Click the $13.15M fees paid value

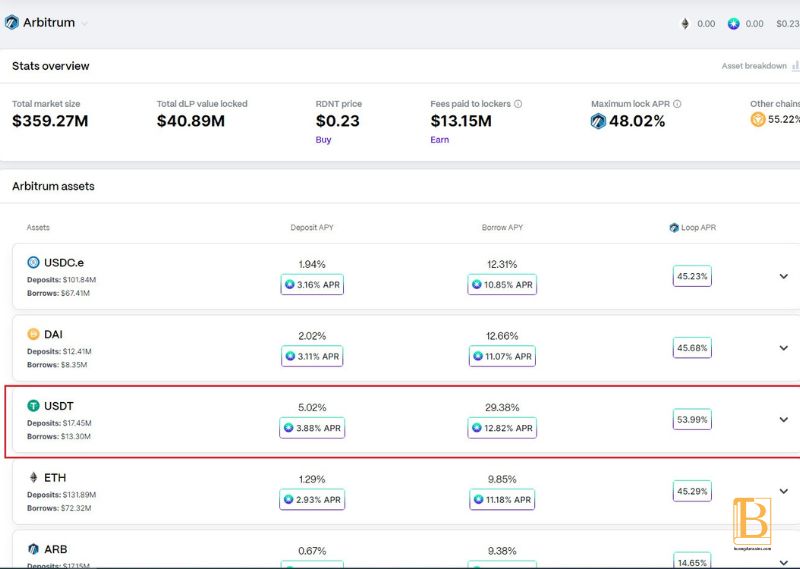click(x=461, y=121)
